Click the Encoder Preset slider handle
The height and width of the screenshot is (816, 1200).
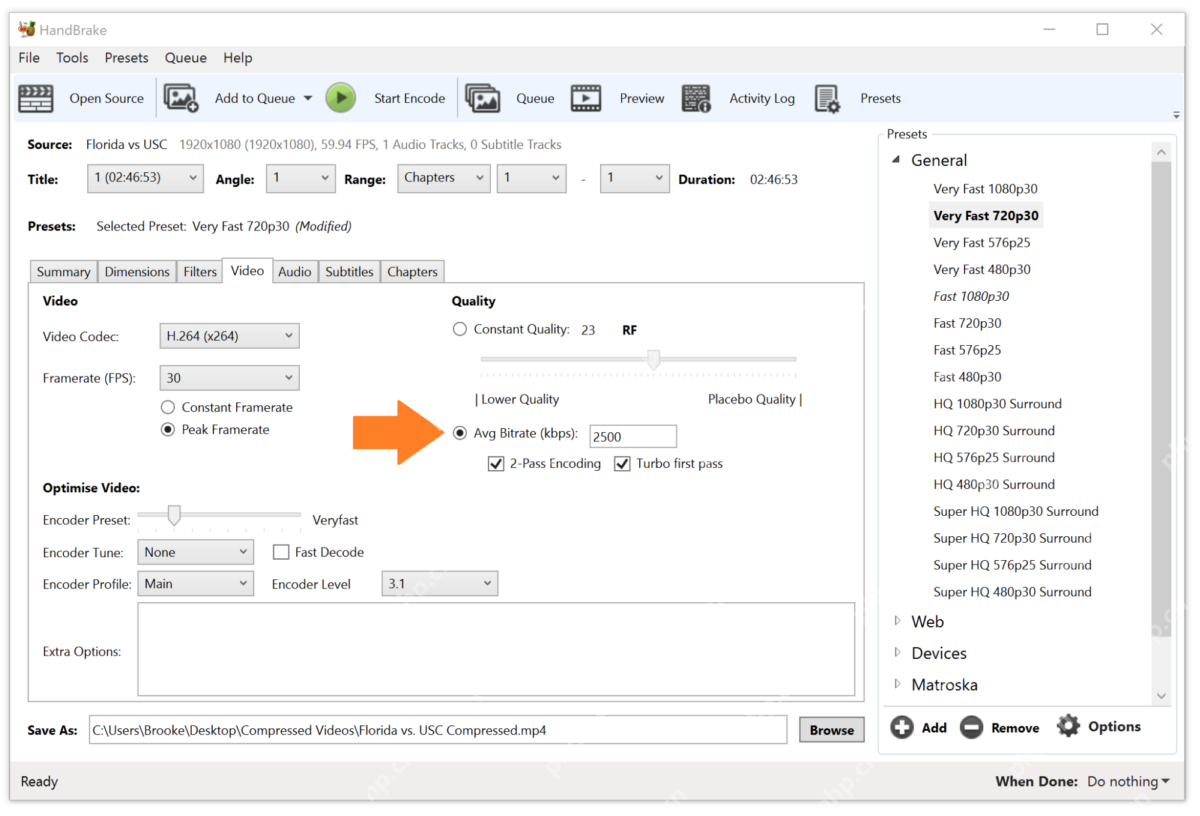tap(174, 515)
